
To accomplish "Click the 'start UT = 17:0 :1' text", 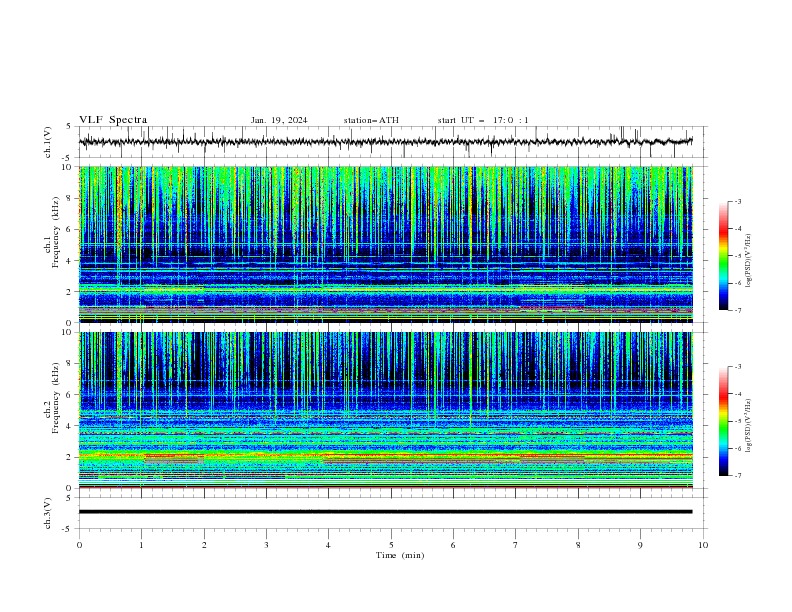I will pyautogui.click(x=483, y=120).
